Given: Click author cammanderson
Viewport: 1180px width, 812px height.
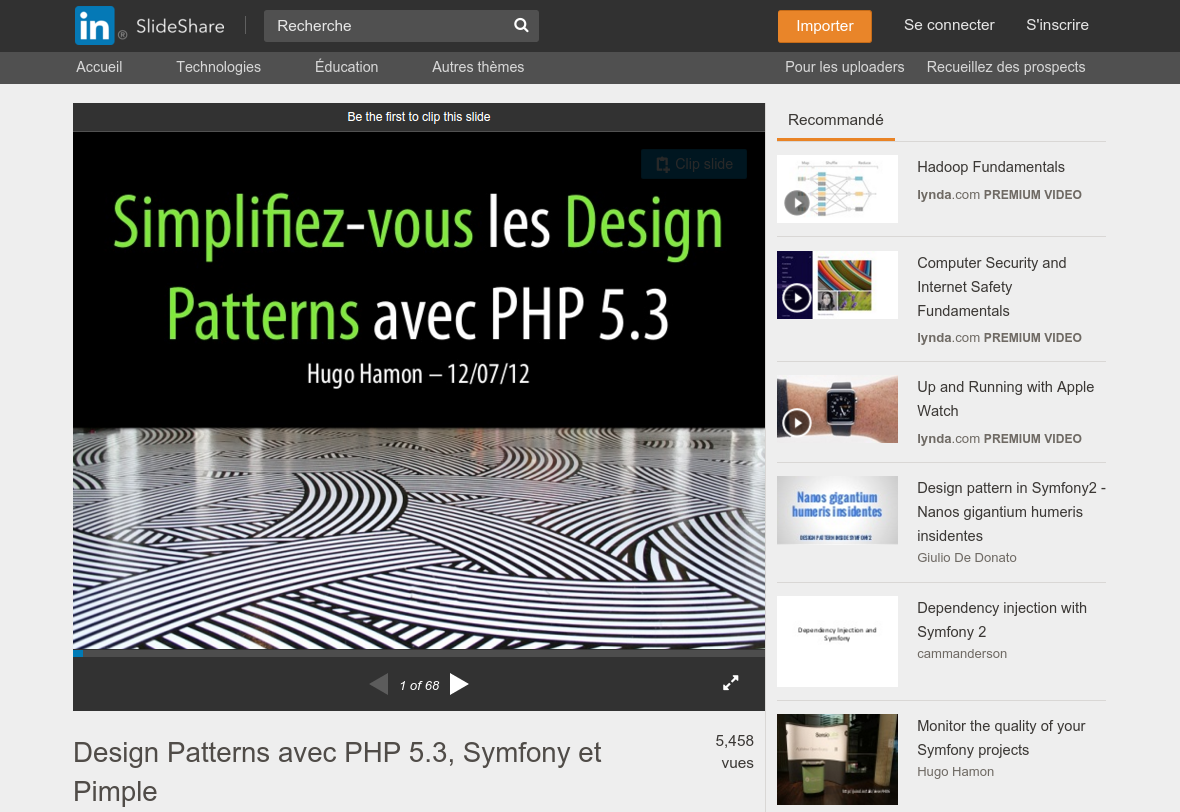Looking at the screenshot, I should [962, 654].
